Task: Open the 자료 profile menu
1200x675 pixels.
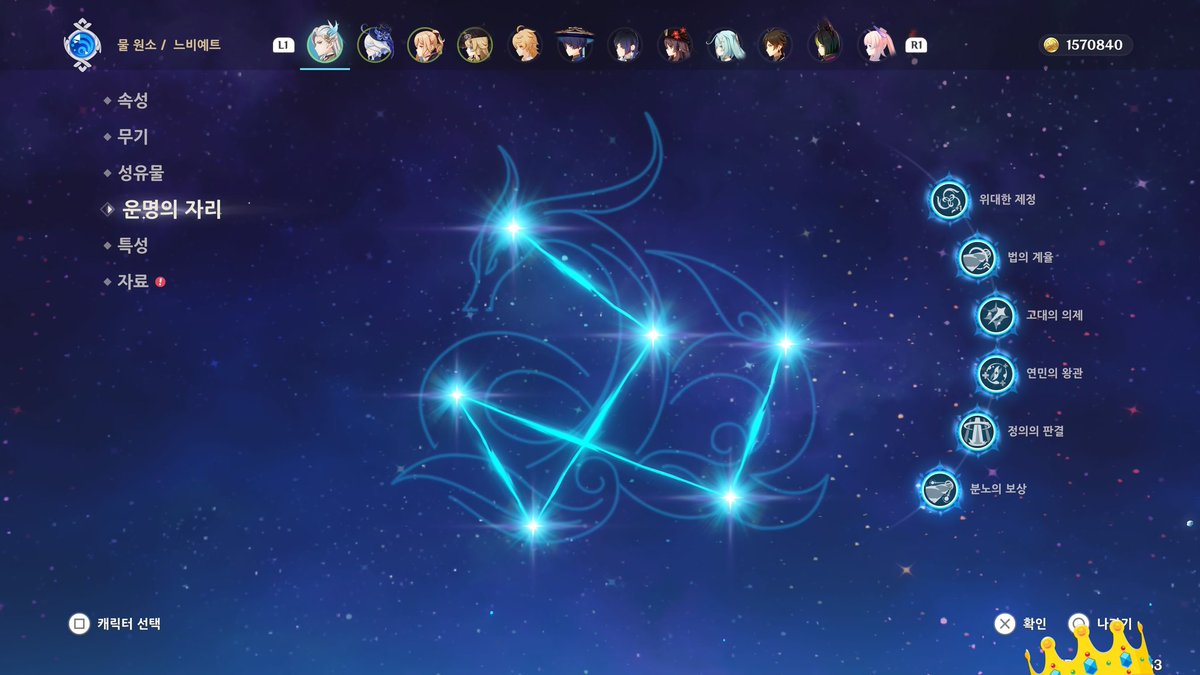Action: pos(133,282)
